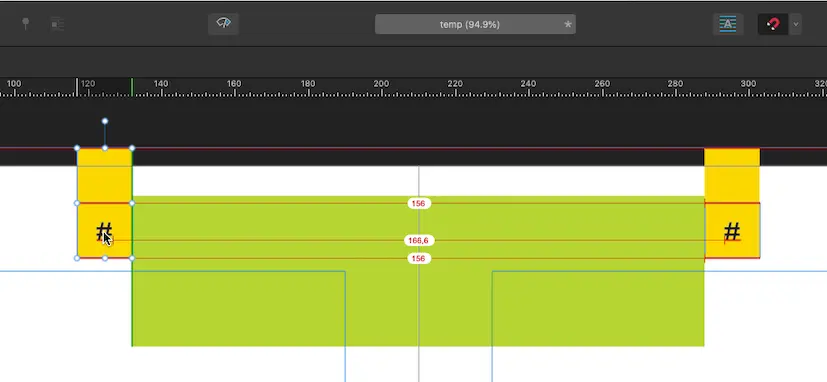Click the top-left selection handle of the yellow box

[x=77, y=148]
